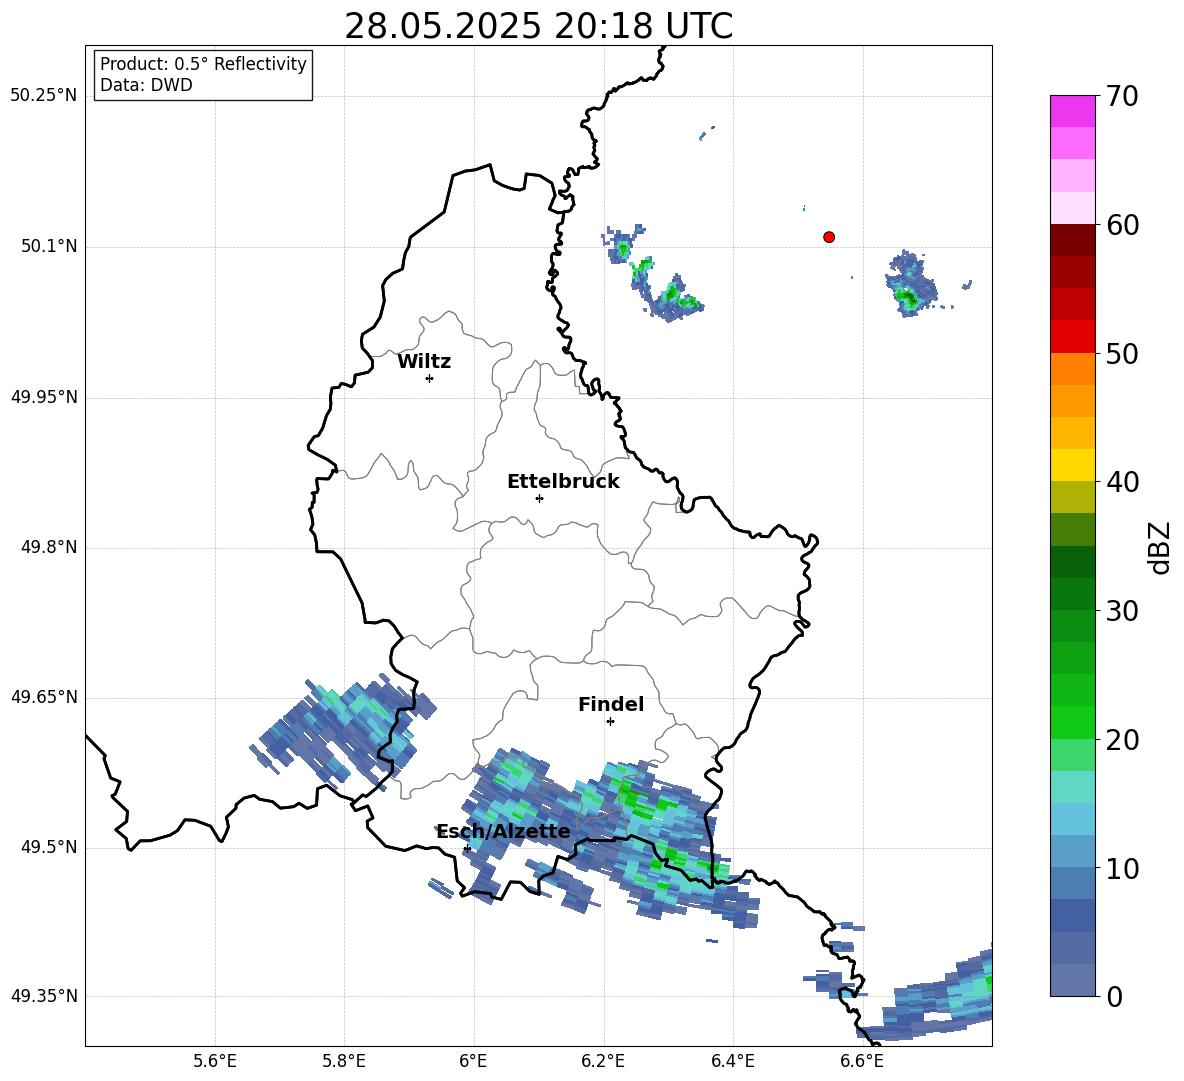Click the dark green colorbar segment near 30
1184x1081 pixels.
pyautogui.click(x=1072, y=593)
